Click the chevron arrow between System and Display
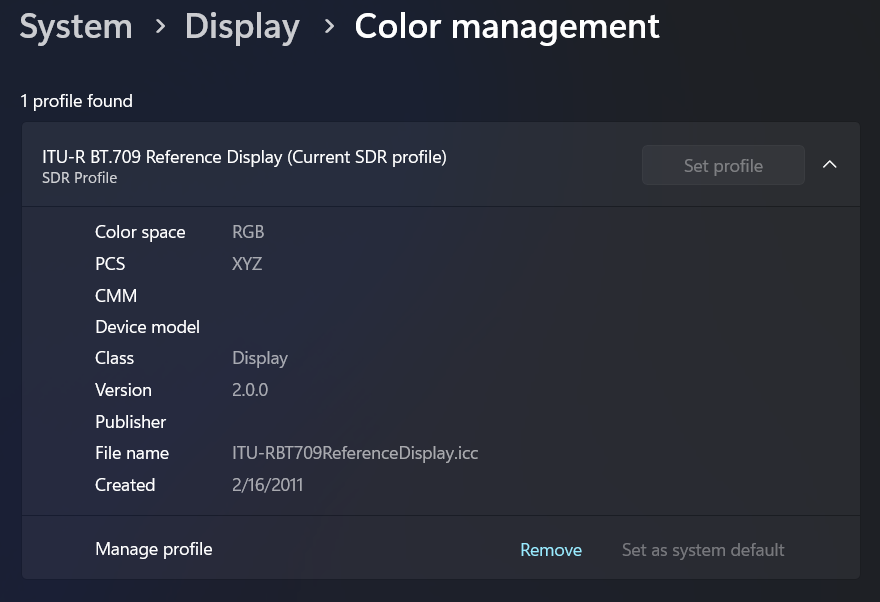Screen dimensions: 880x602 point(160,27)
